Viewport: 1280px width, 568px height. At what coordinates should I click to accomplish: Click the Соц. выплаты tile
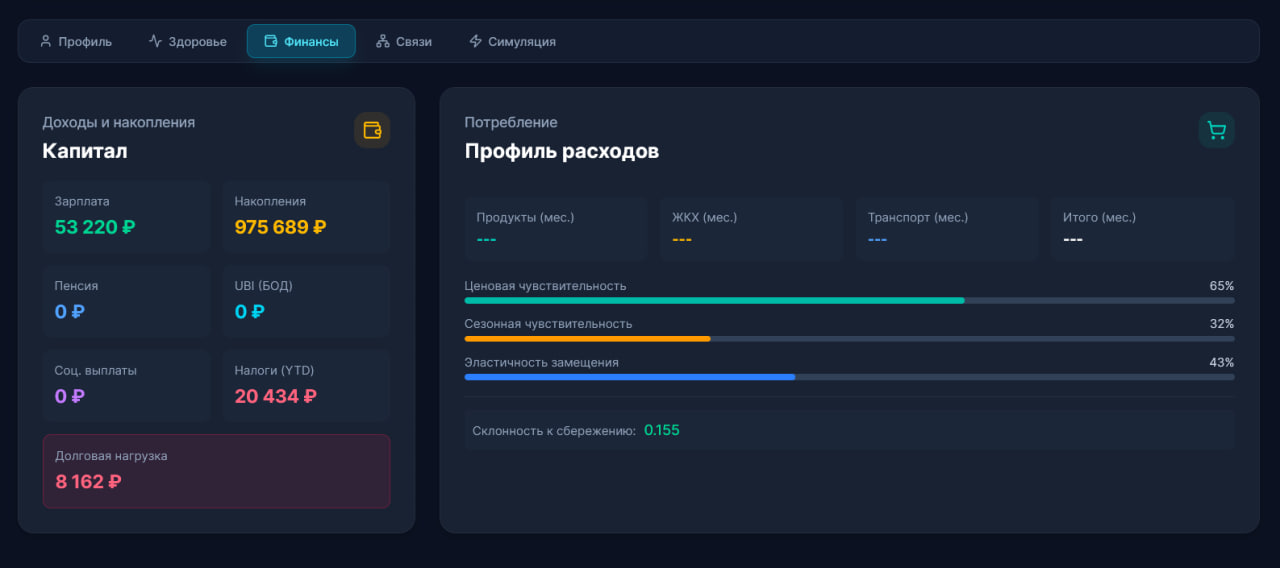click(x=126, y=385)
